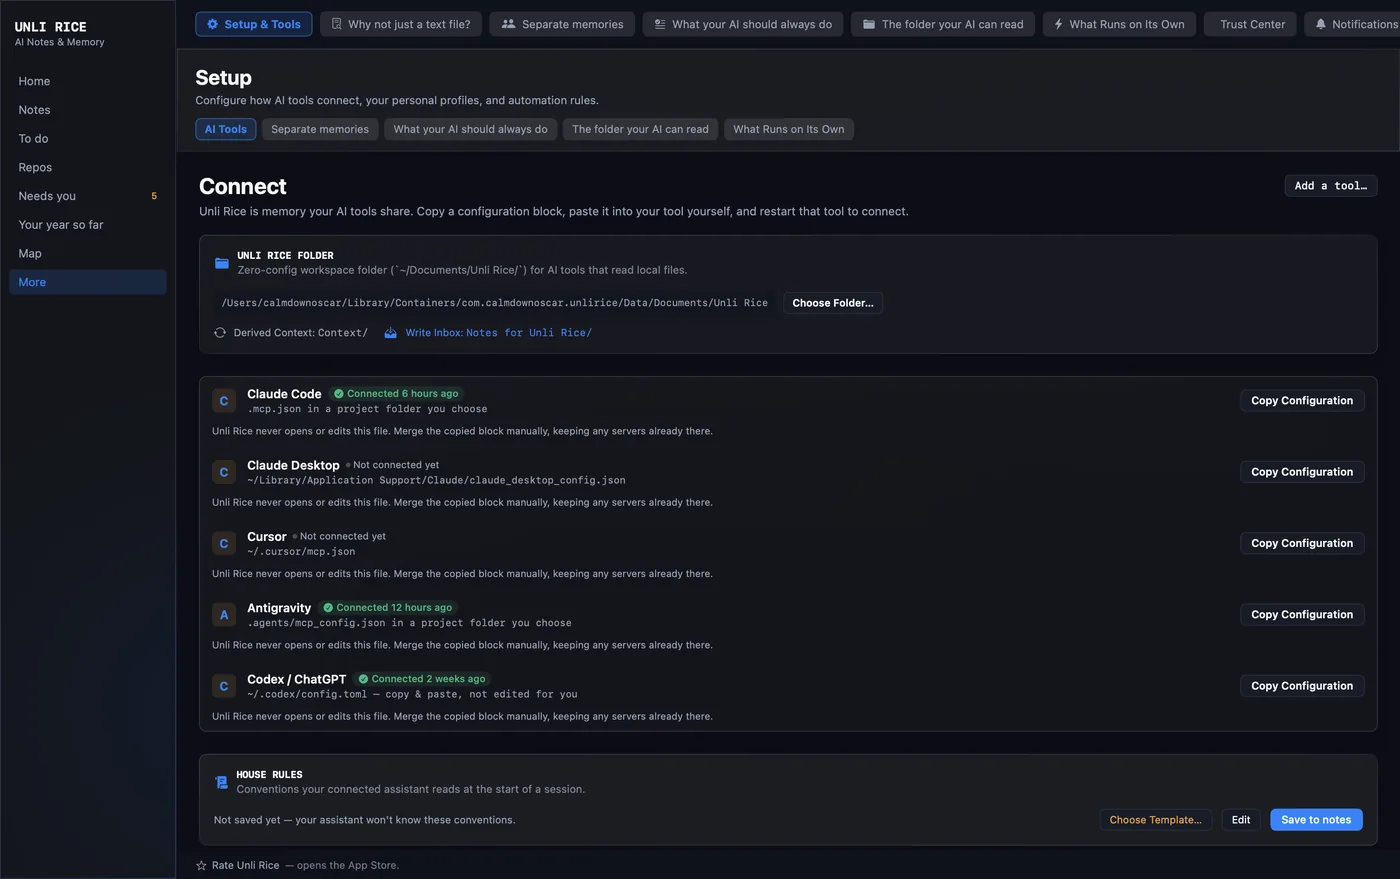This screenshot has width=1400, height=879.
Task: Copy Configuration for Cursor
Action: click(1302, 544)
